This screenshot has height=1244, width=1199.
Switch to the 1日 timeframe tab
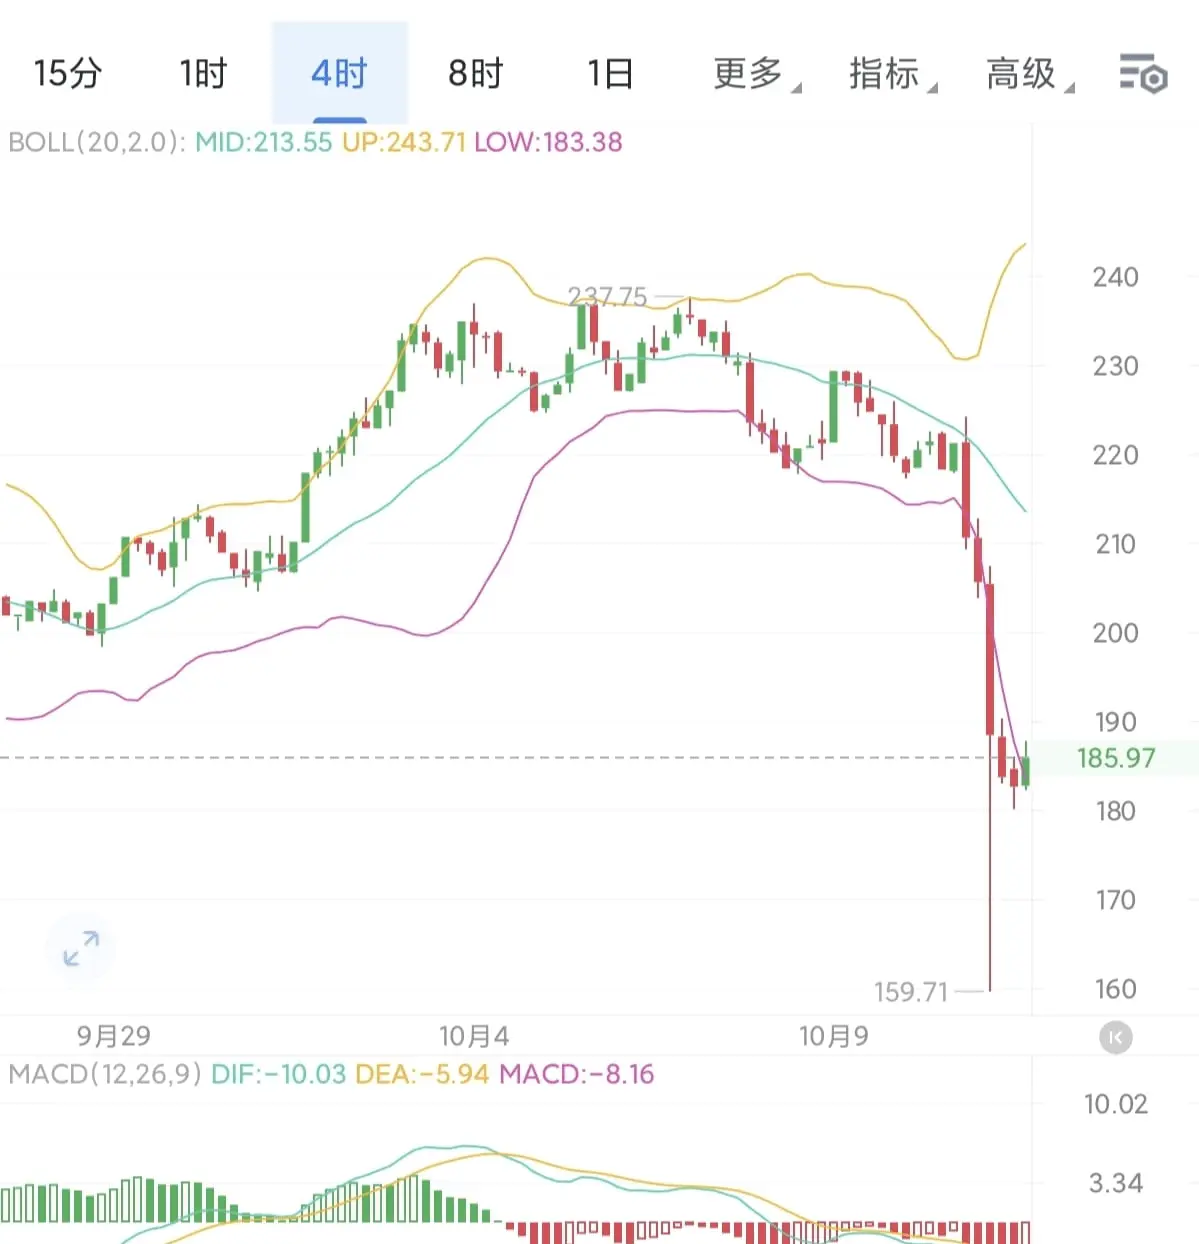610,73
